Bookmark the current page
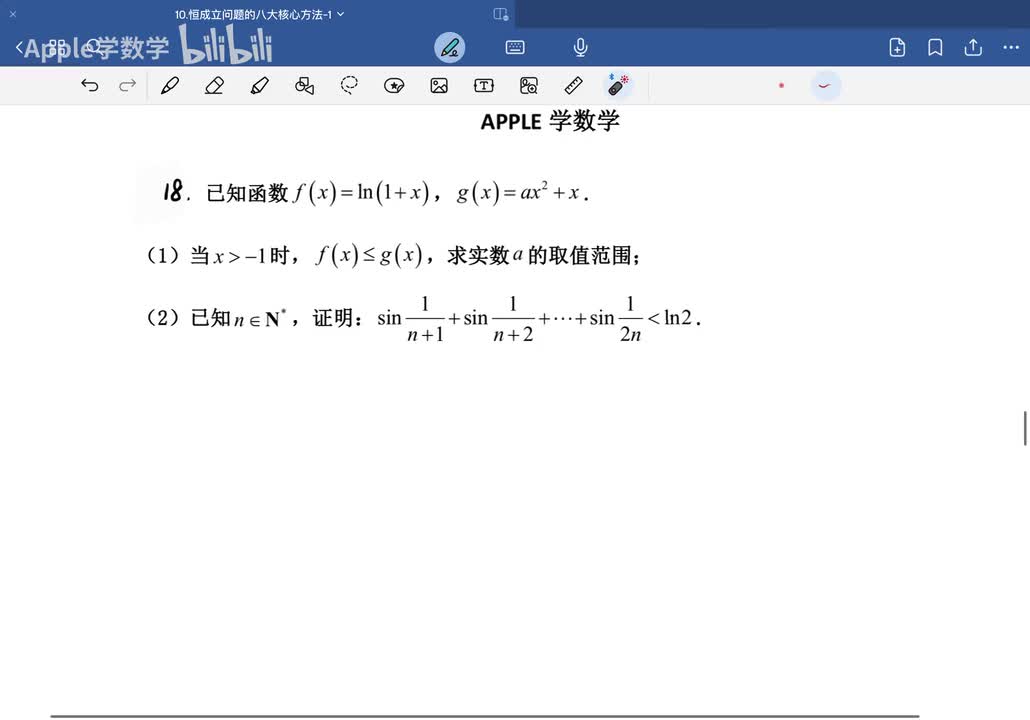 click(x=935, y=47)
